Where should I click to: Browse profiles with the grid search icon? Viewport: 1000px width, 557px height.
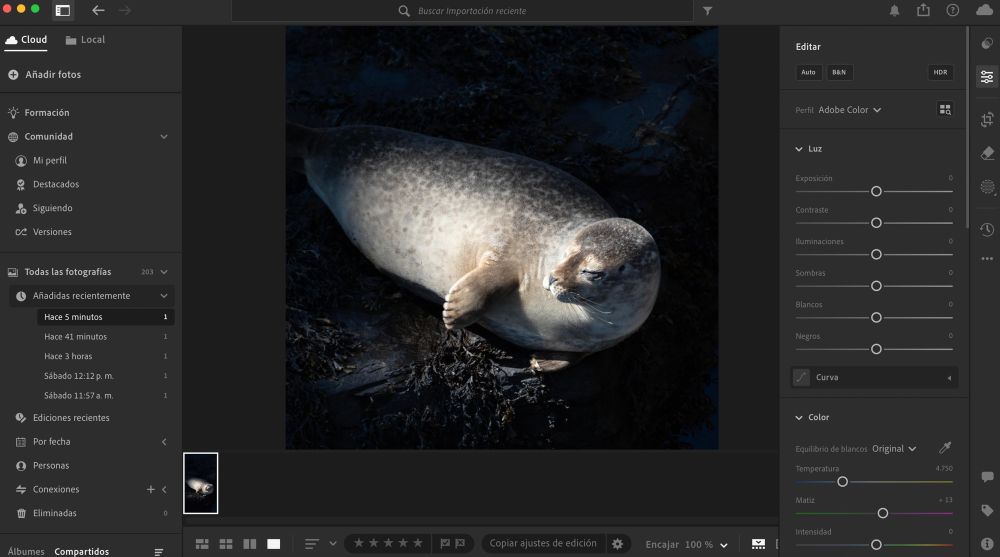tap(945, 110)
